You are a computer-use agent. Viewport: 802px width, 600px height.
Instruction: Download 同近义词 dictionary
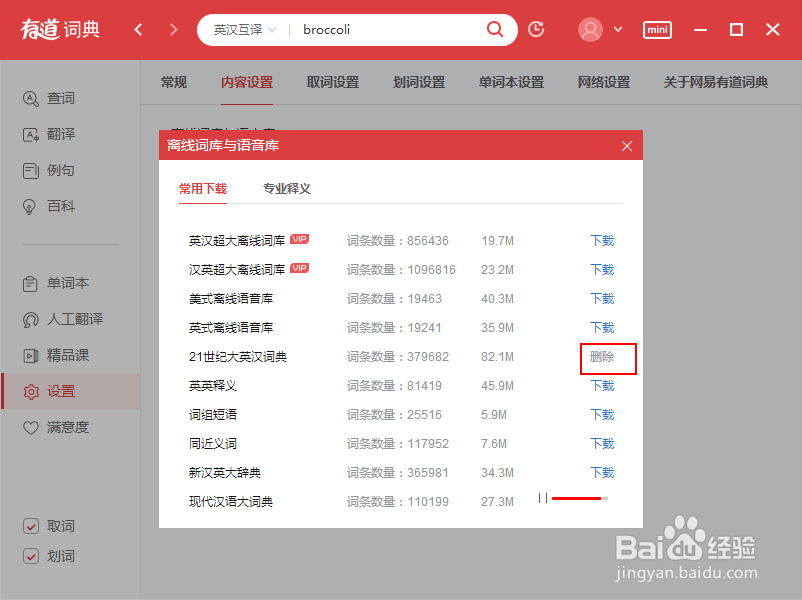(602, 443)
